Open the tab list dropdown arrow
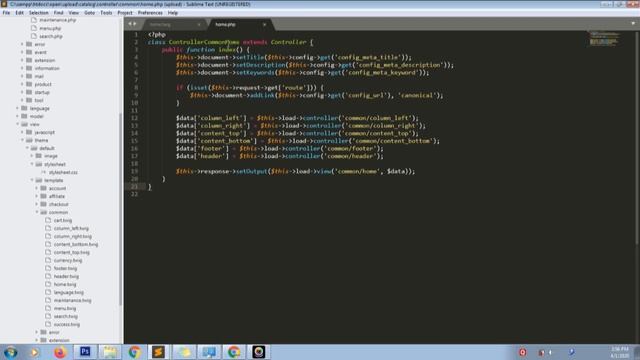 click(x=633, y=23)
